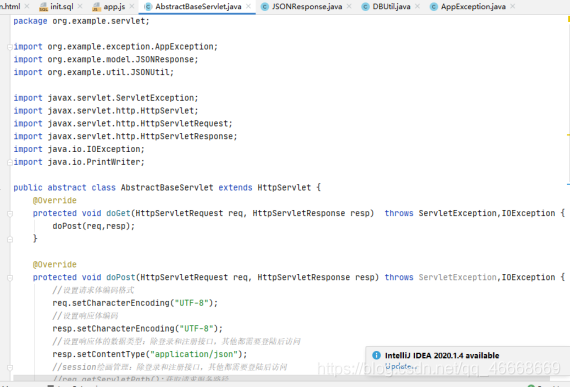Click the doPost method name in signature
This screenshot has height=387, width=570.
121,277
